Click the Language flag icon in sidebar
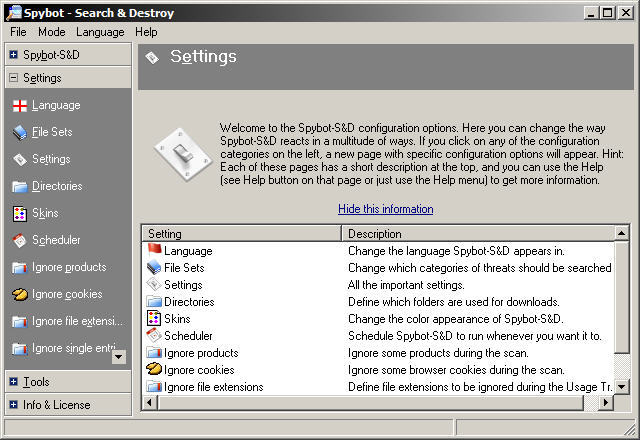Screen dimensions: 640x440 point(20,106)
